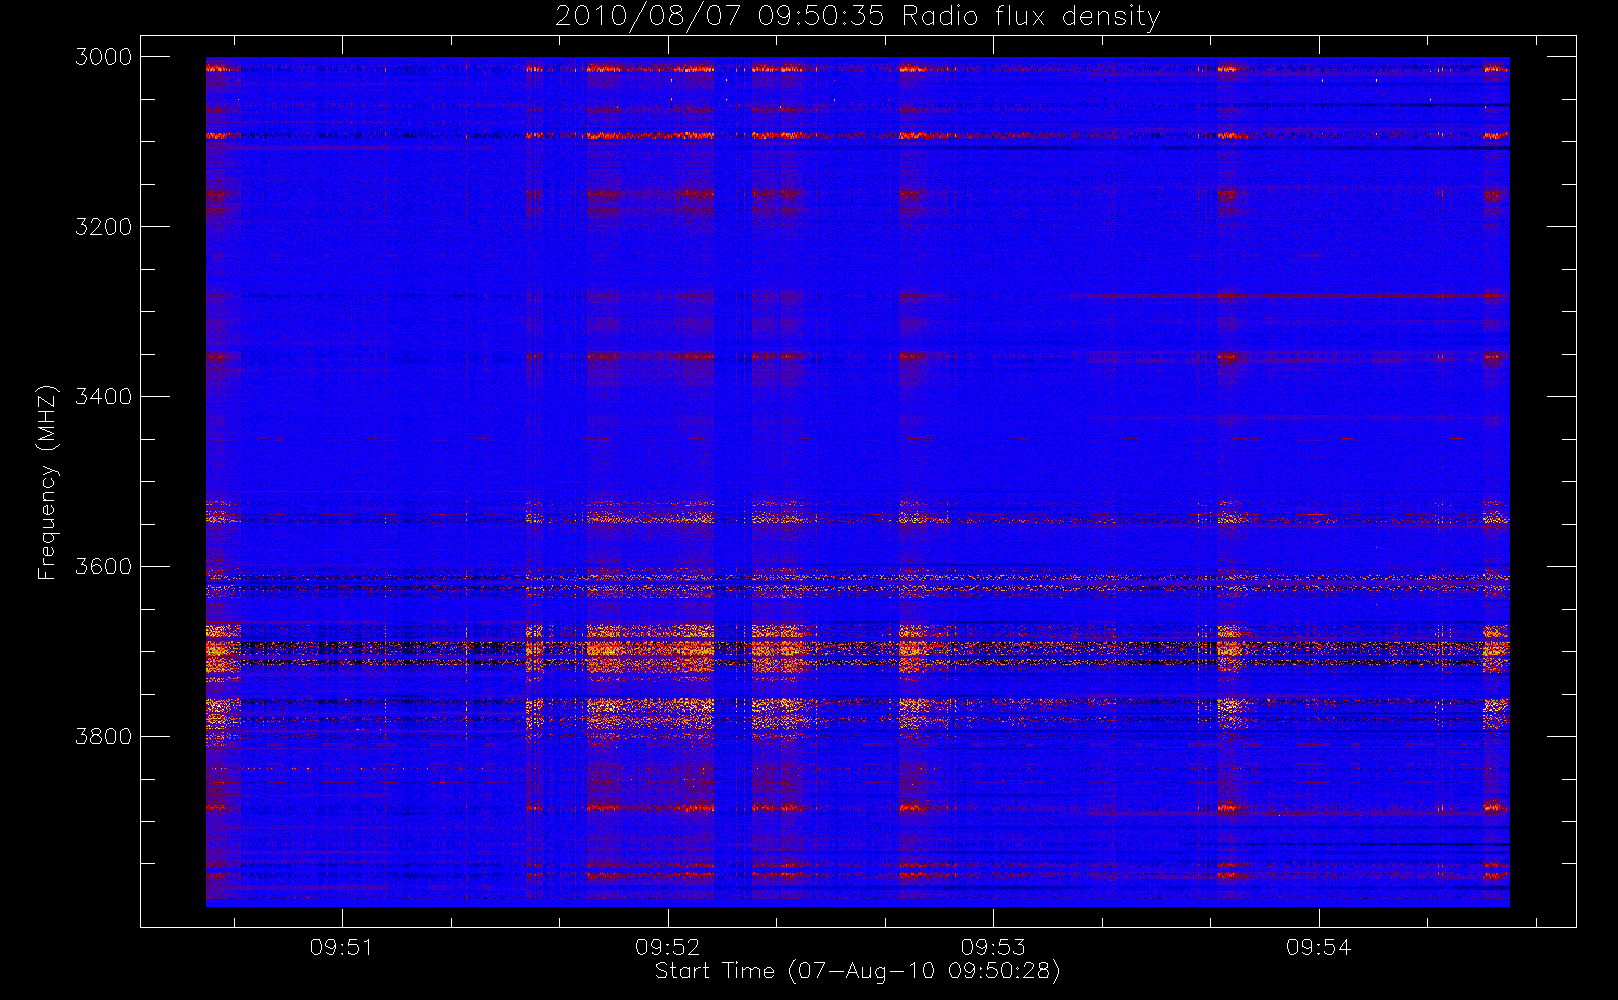Click the "Frequency (MHZ)" y-axis title
The image size is (1618, 1000).
[46, 482]
